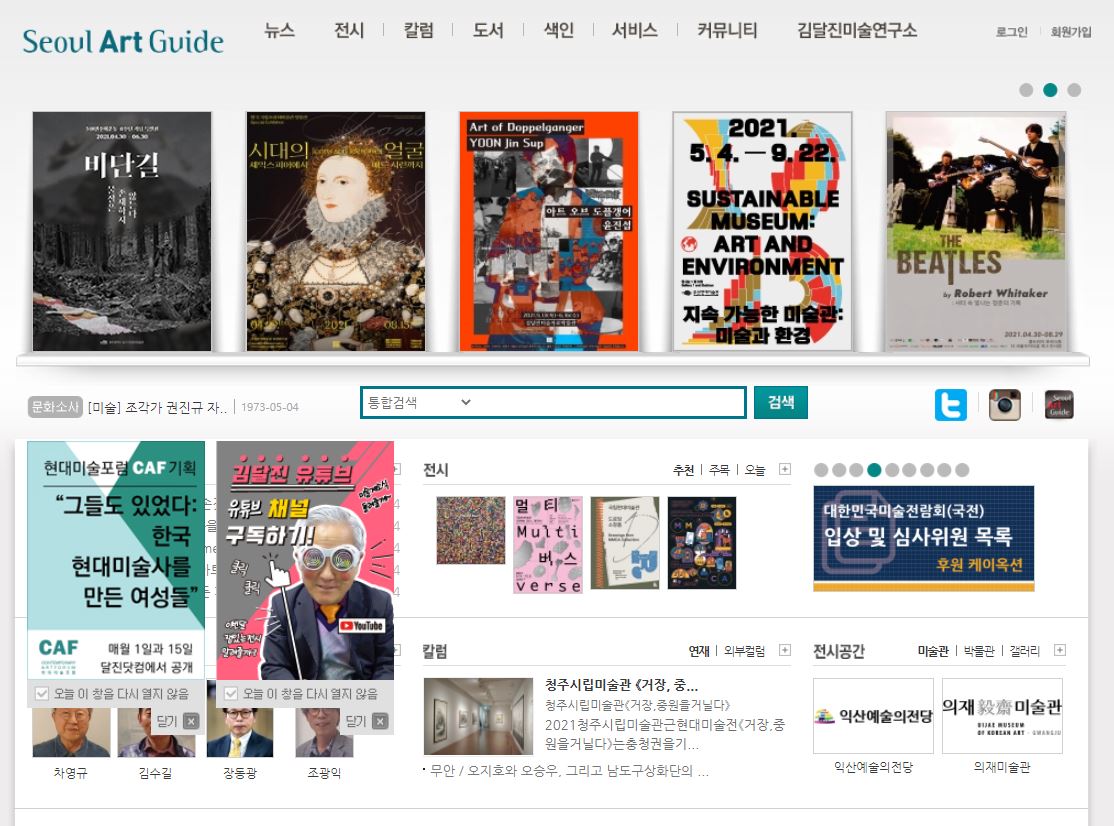Select the second poster carousel dot
This screenshot has width=1114, height=826.
click(x=1050, y=90)
